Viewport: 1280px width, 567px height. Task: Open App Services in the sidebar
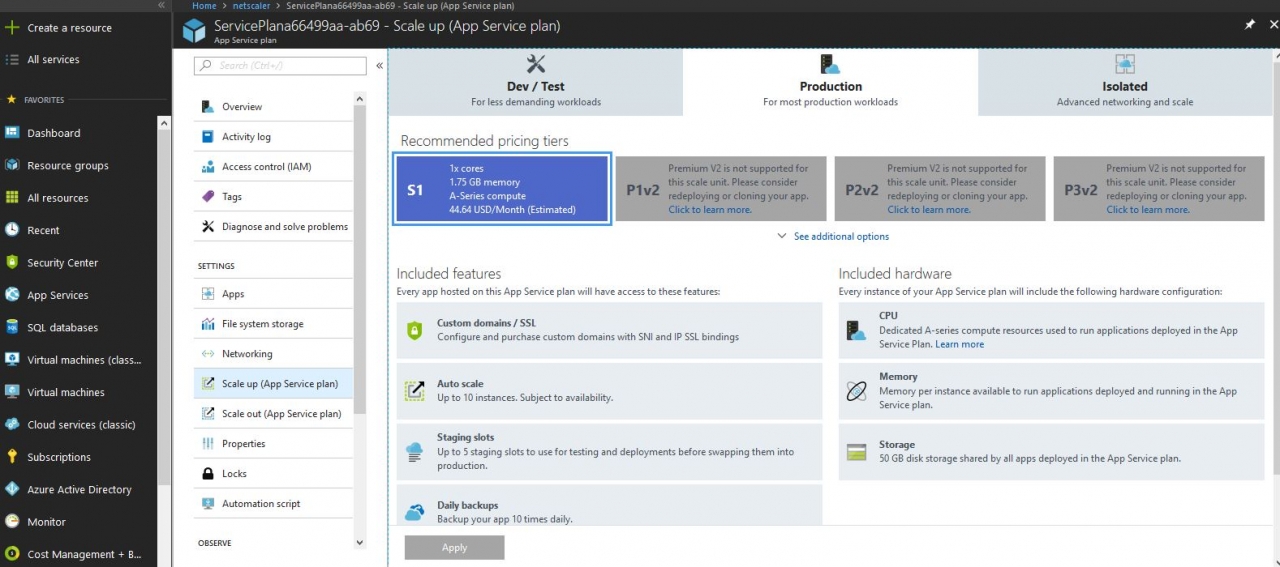tap(58, 295)
